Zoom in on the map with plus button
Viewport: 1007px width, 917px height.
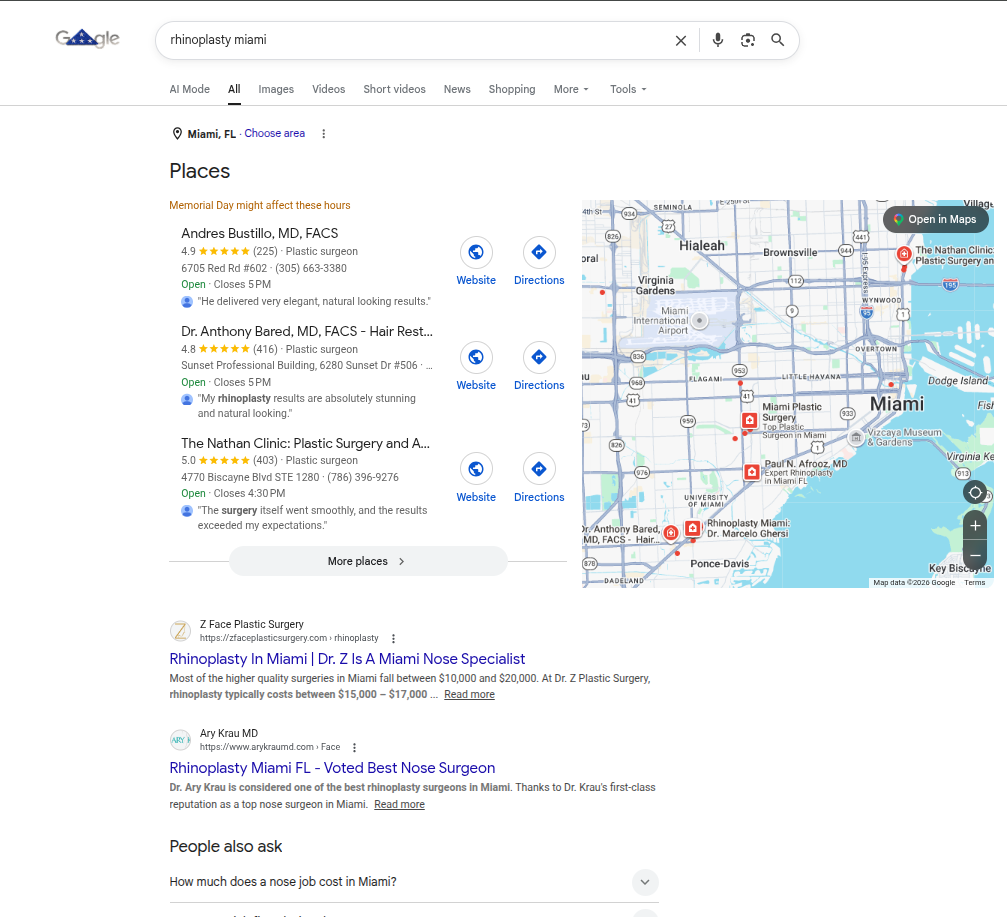click(975, 525)
